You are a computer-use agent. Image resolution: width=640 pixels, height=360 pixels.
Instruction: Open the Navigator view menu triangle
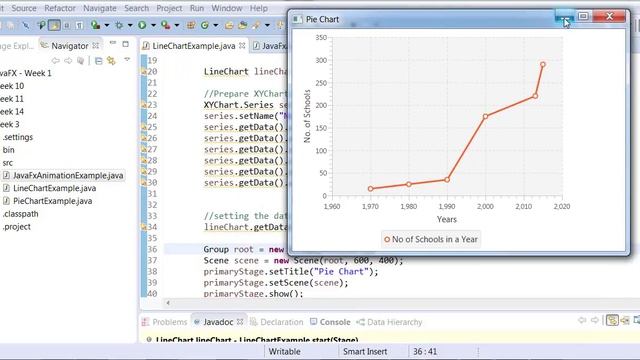[x=127, y=60]
